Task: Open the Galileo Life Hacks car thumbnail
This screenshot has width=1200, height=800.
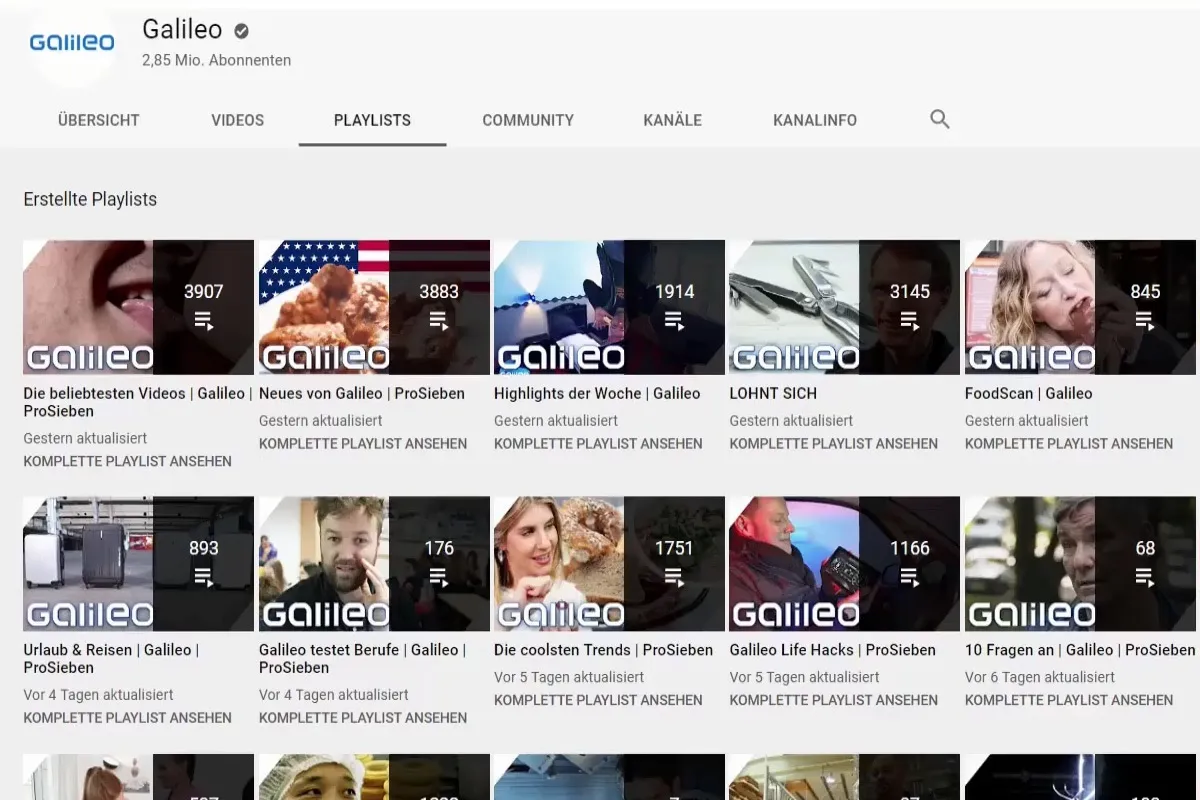Action: pyautogui.click(x=845, y=564)
